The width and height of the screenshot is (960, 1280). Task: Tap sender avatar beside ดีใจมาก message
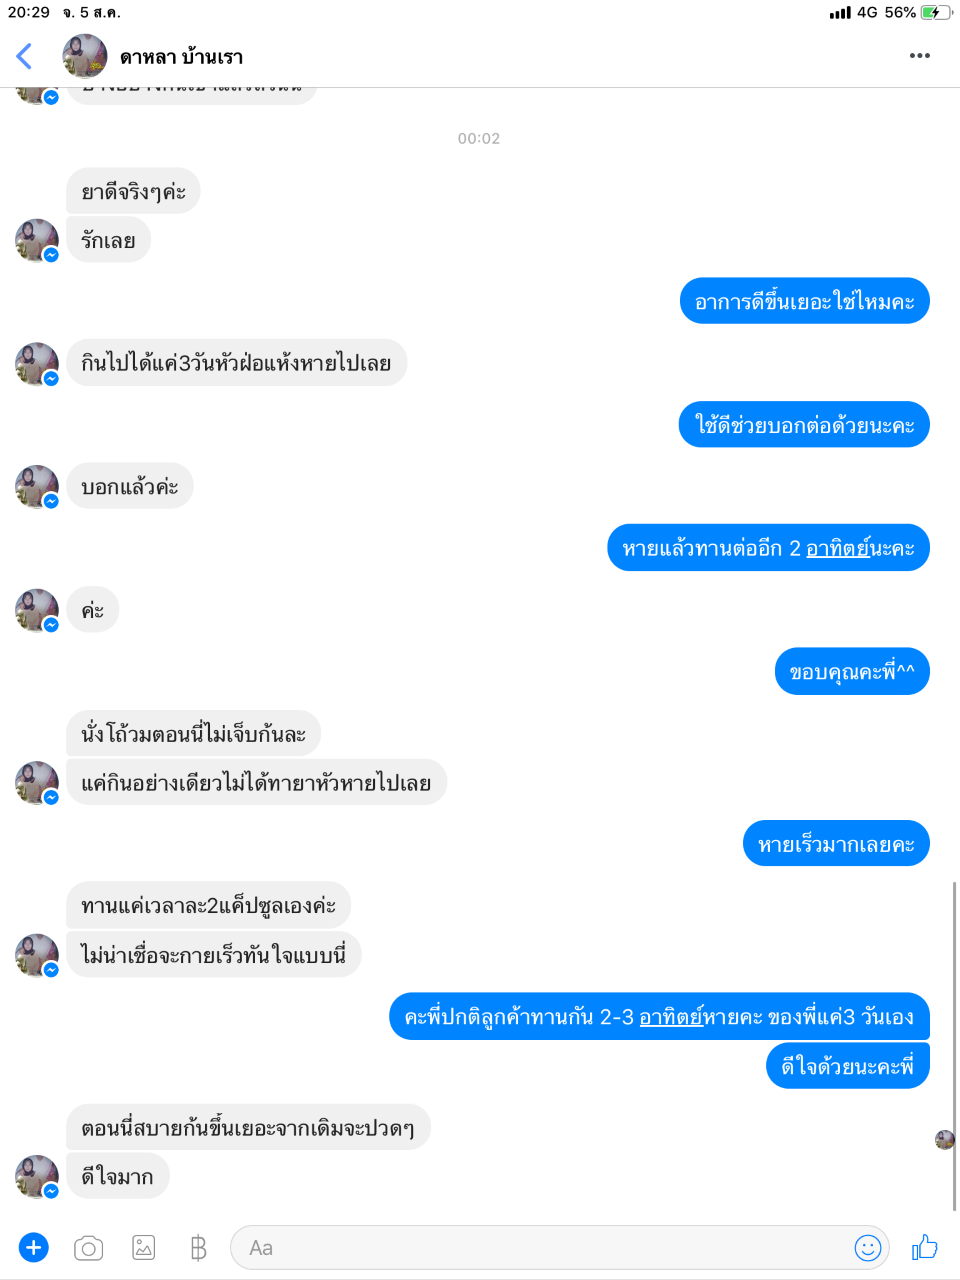click(x=37, y=1177)
